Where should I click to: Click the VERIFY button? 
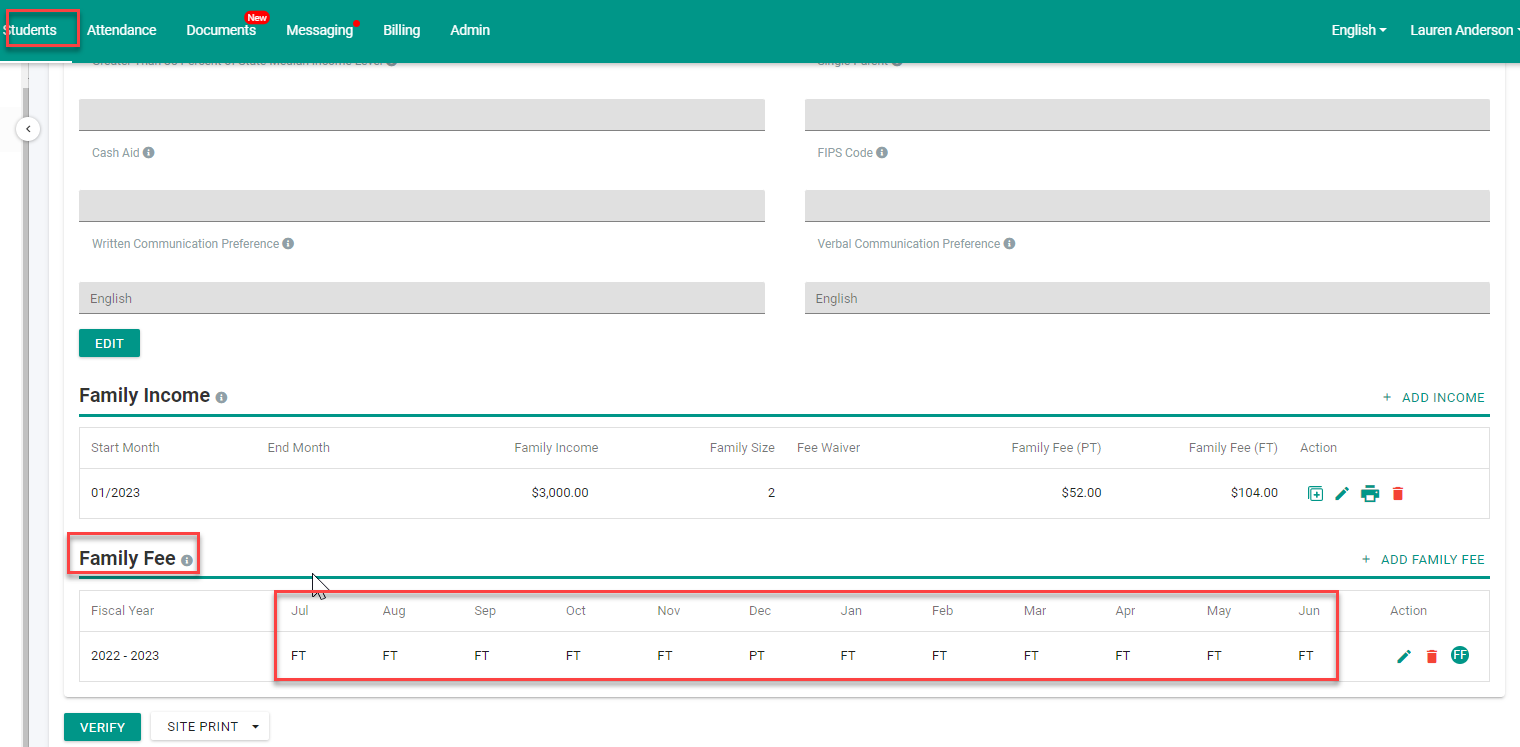102,726
